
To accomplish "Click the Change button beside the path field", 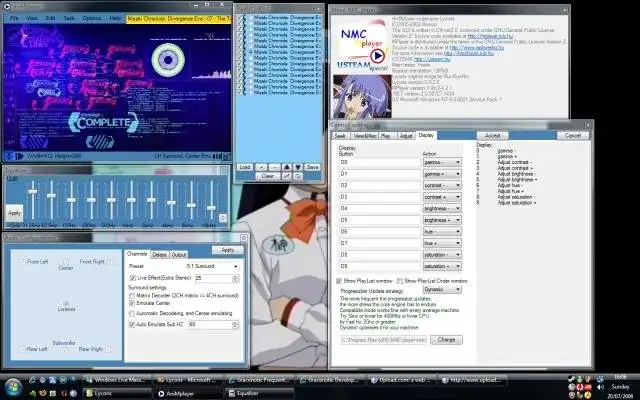I will pos(446,340).
